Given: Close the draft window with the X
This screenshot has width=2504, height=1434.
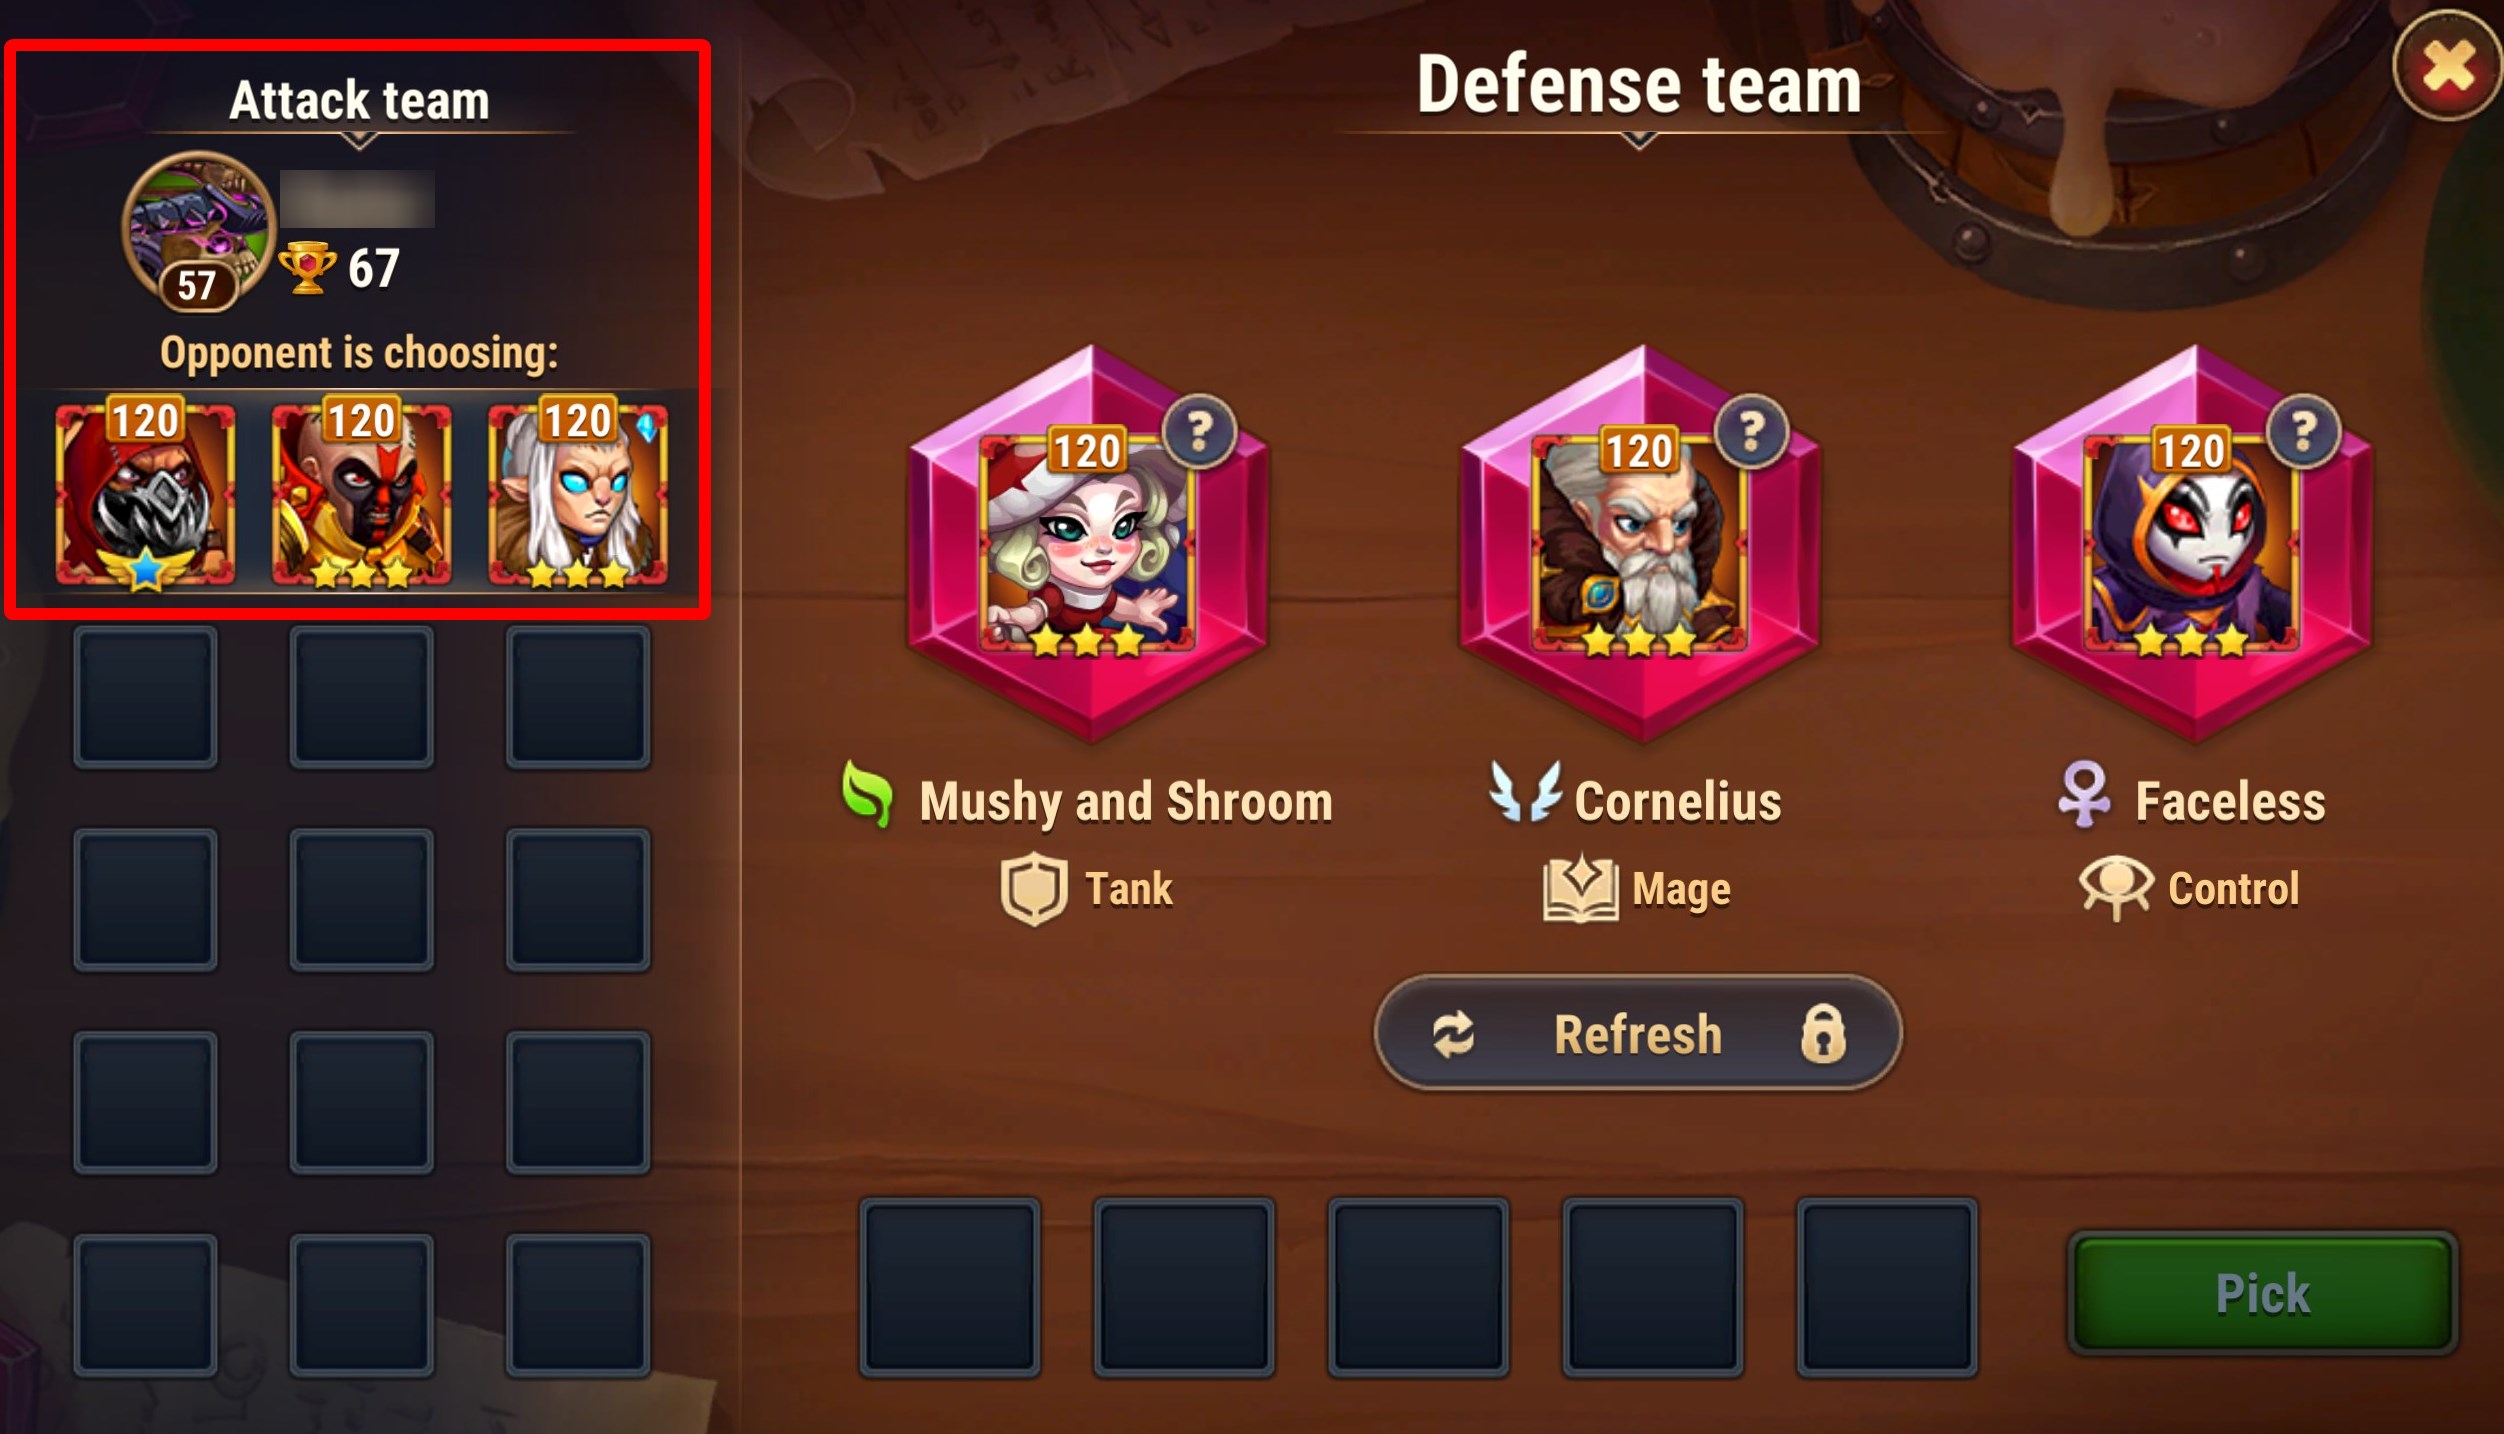Looking at the screenshot, I should (2448, 67).
